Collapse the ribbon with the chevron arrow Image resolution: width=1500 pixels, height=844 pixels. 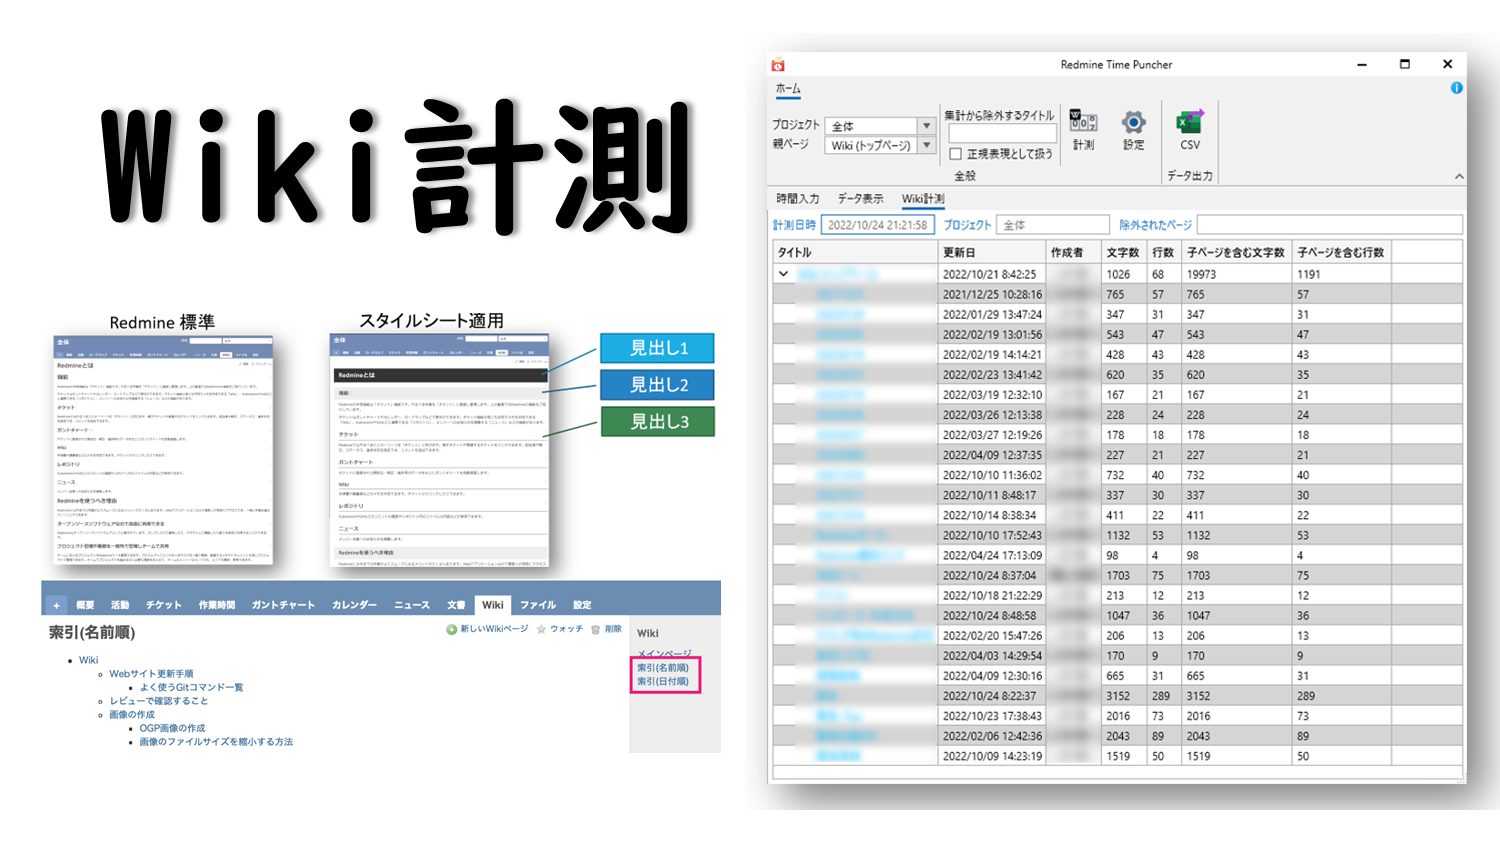point(1459,176)
